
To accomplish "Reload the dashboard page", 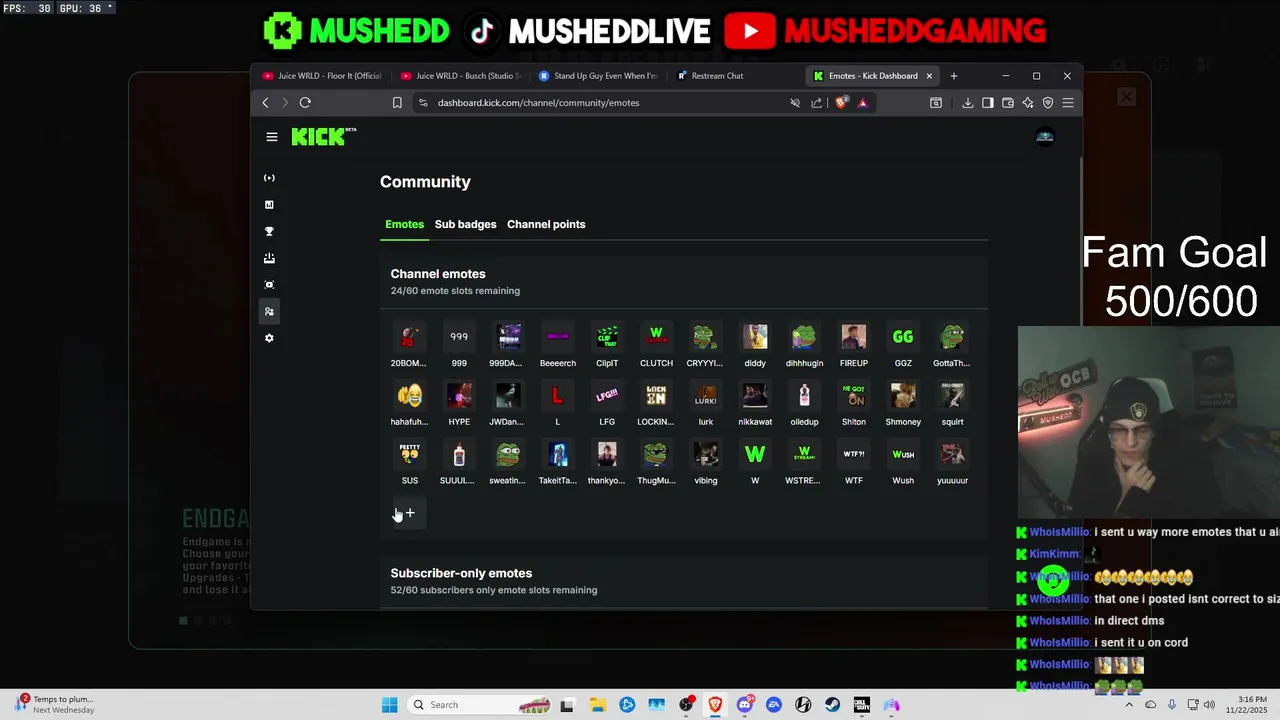I will (305, 102).
